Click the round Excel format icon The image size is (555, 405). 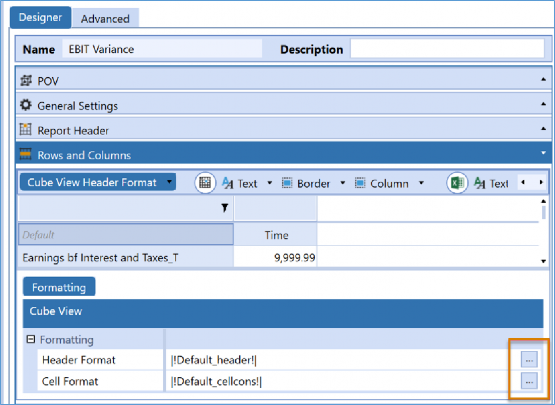pos(457,183)
